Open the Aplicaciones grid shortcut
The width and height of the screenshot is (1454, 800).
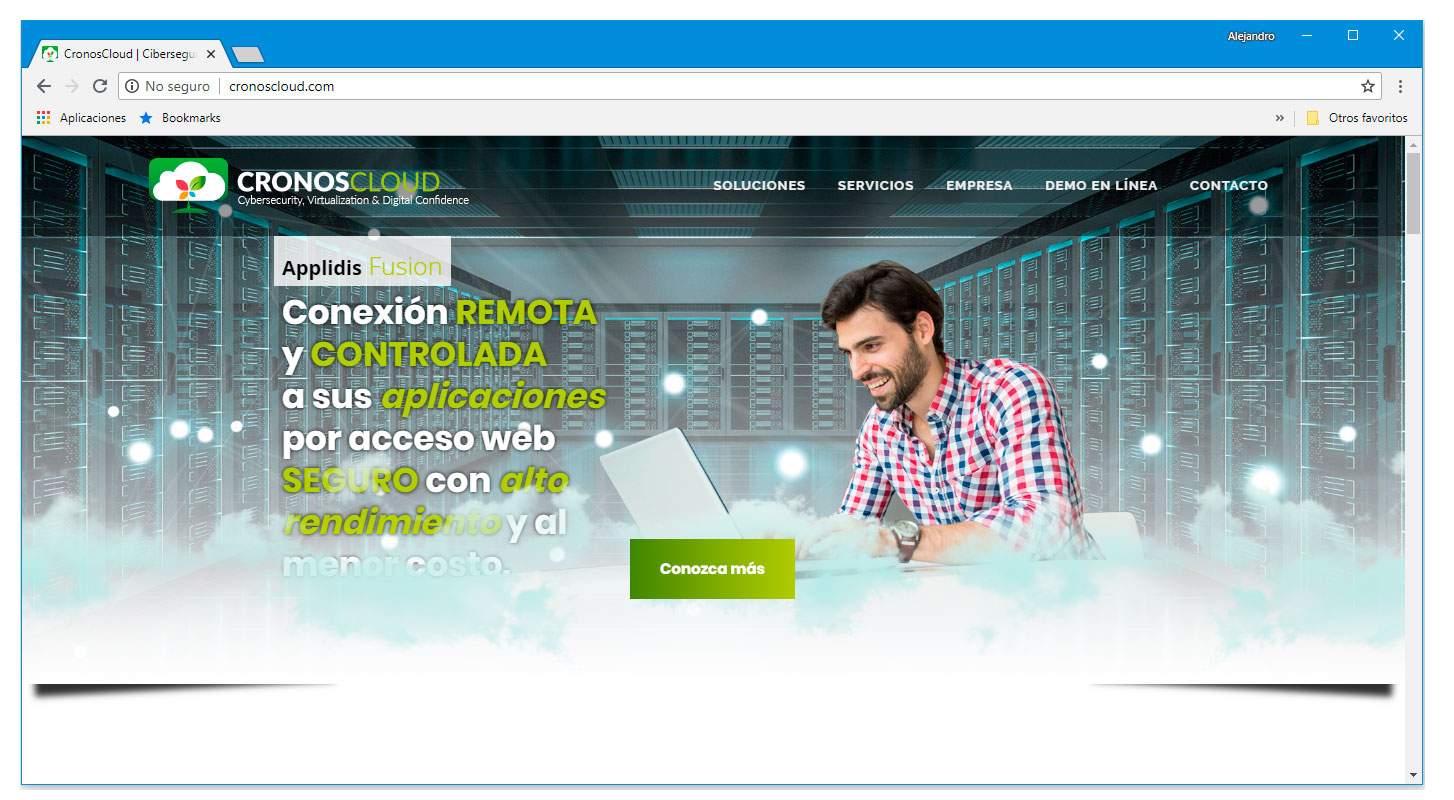click(43, 117)
